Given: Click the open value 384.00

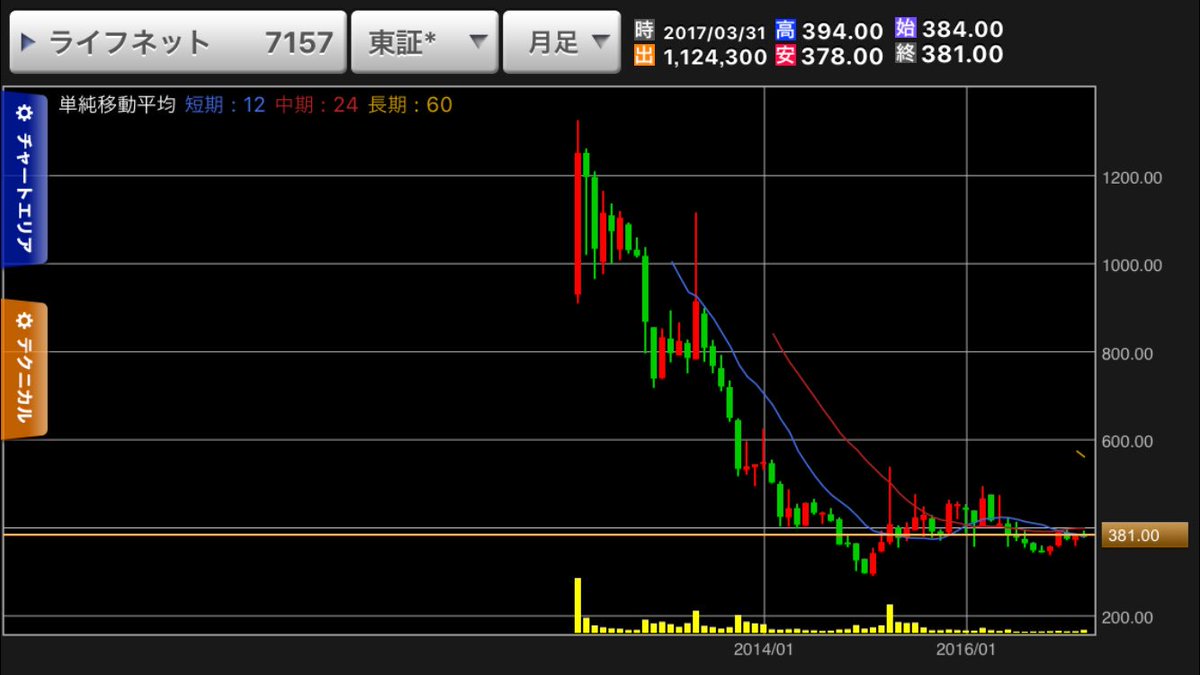Looking at the screenshot, I should 962,30.
